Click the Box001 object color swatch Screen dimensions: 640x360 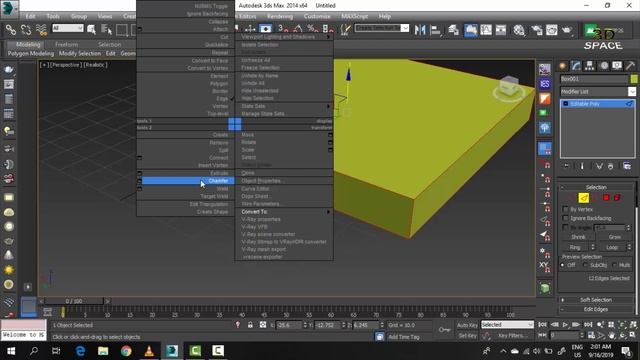633,79
